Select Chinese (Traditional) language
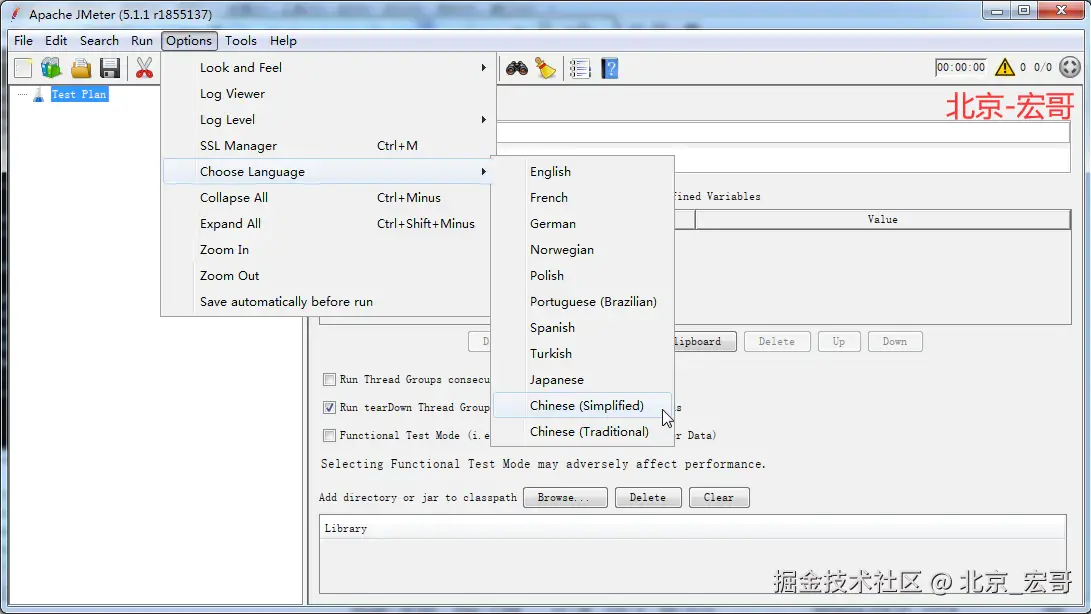This screenshot has width=1091, height=614. point(582,432)
